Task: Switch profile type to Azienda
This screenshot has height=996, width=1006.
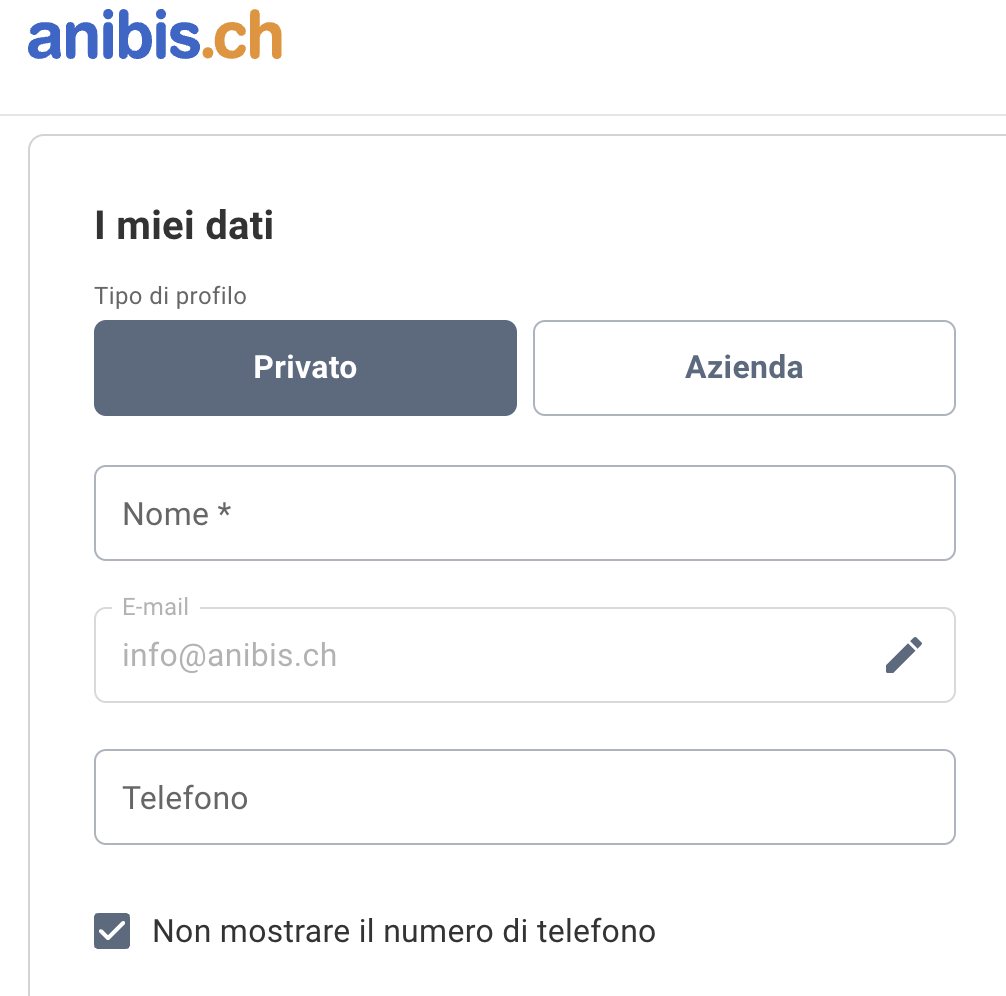Action: pyautogui.click(x=744, y=368)
